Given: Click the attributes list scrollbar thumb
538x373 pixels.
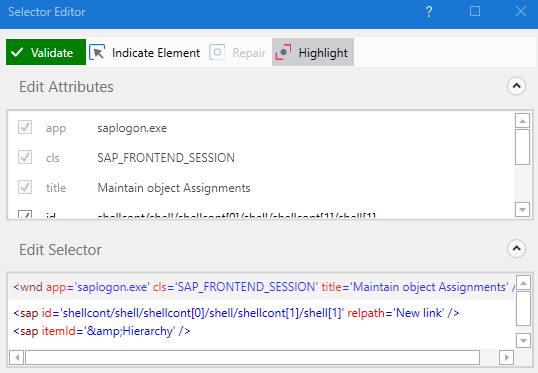Looking at the screenshot, I should (522, 147).
